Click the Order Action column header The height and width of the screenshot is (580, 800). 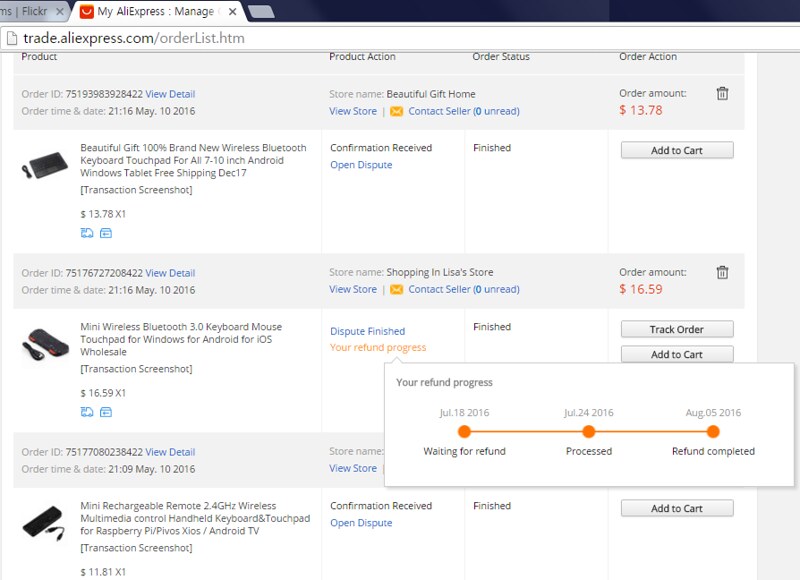(x=648, y=57)
